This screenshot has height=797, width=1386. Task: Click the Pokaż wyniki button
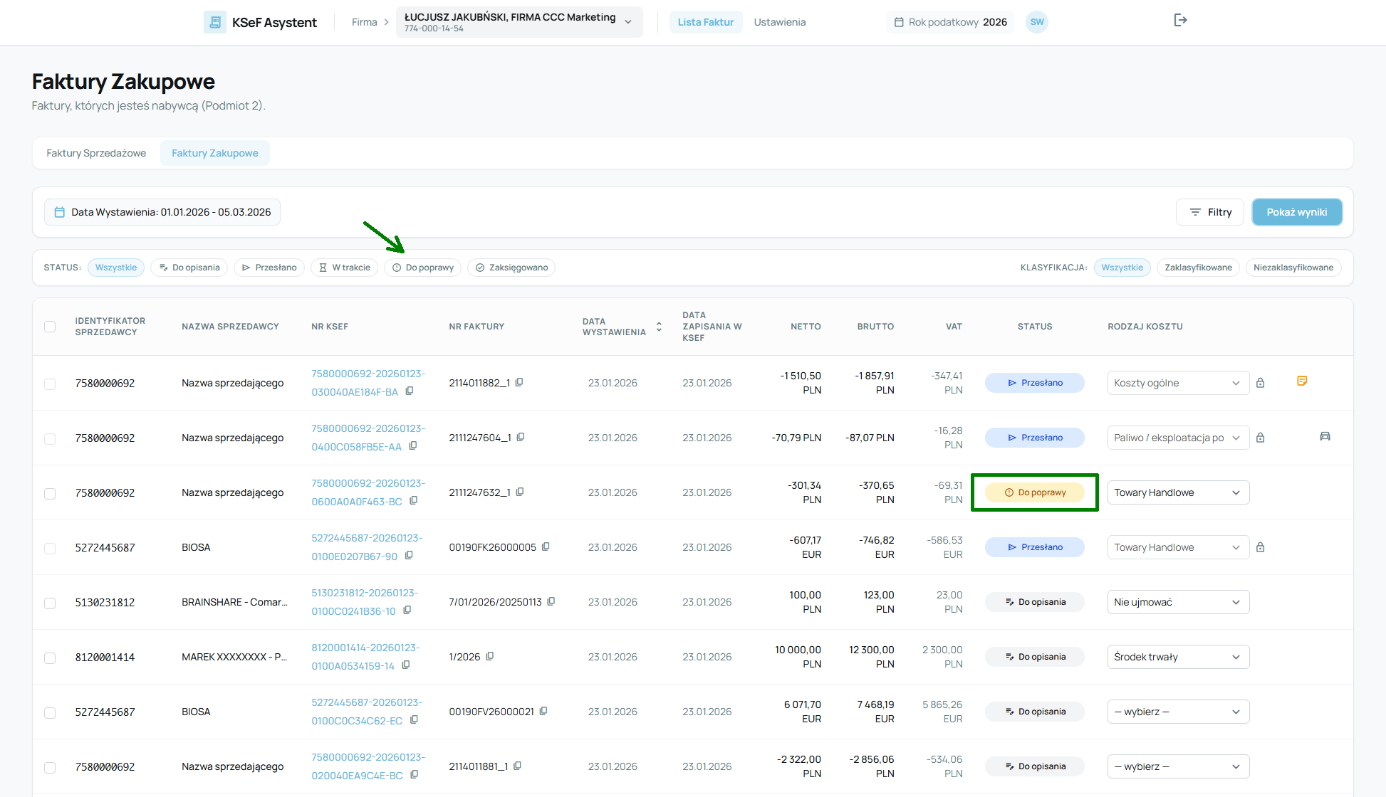[x=1297, y=212]
